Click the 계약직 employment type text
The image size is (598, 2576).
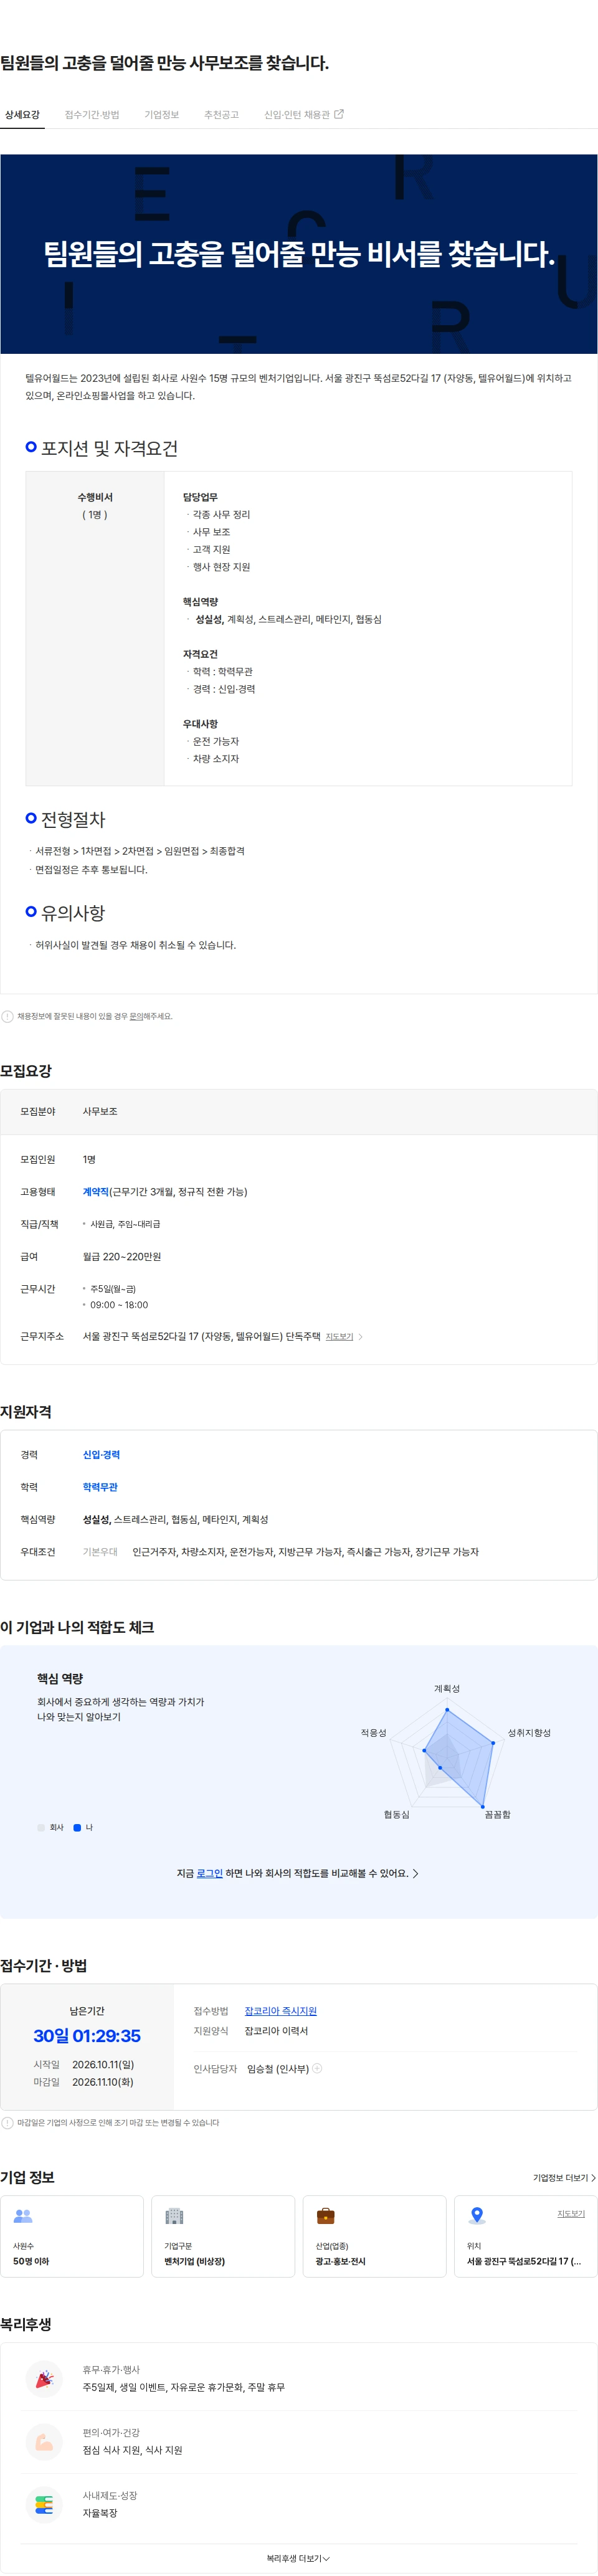click(x=96, y=1192)
